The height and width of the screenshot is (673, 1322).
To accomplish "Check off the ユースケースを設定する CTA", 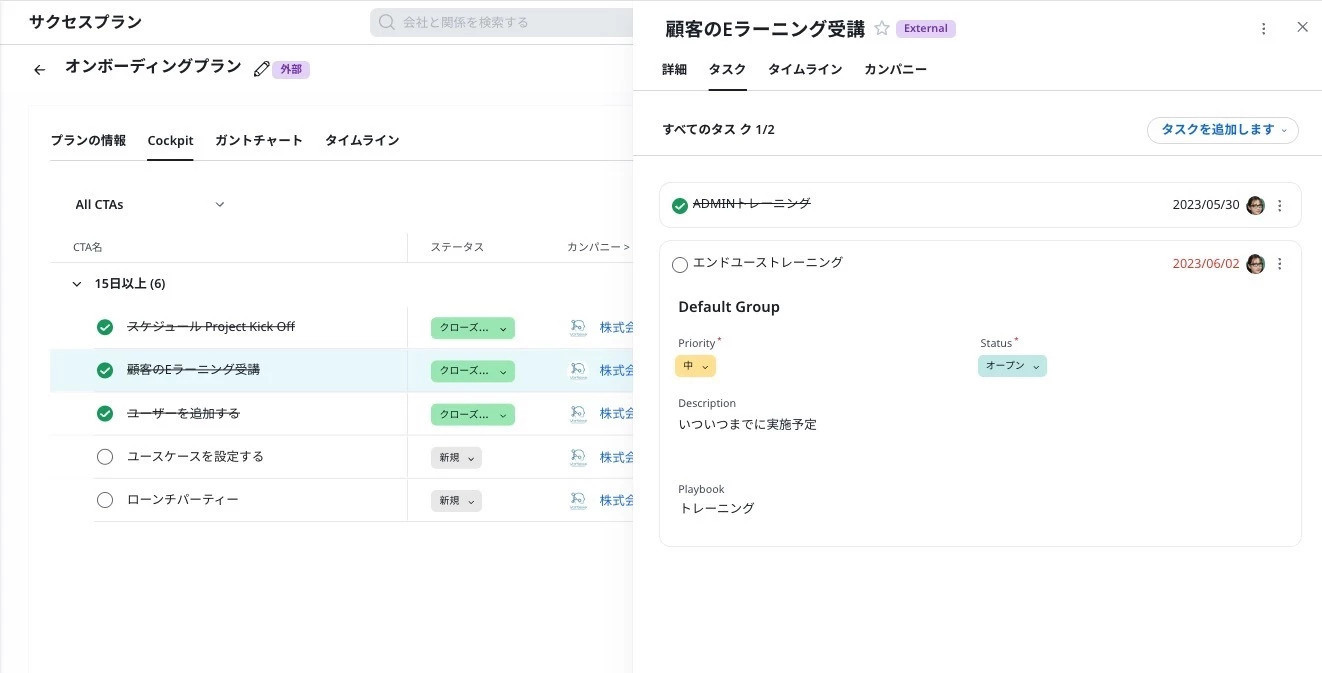I will point(105,457).
